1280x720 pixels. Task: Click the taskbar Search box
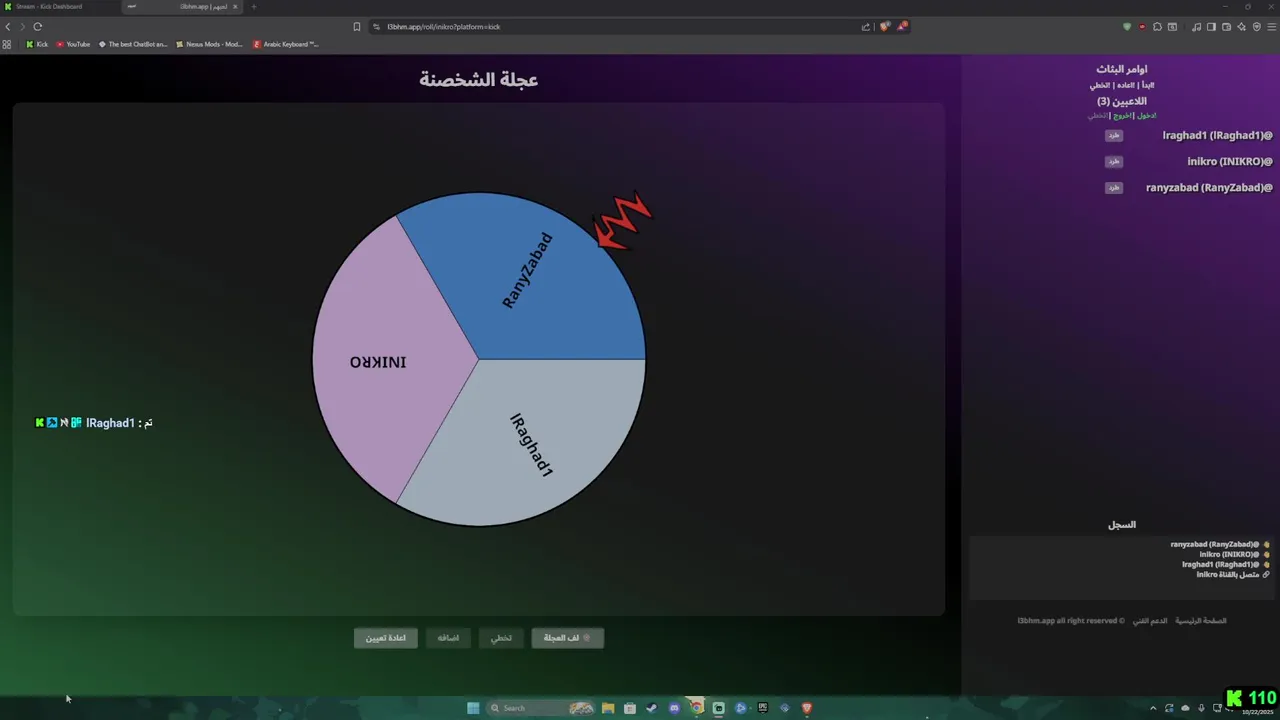[x=540, y=708]
